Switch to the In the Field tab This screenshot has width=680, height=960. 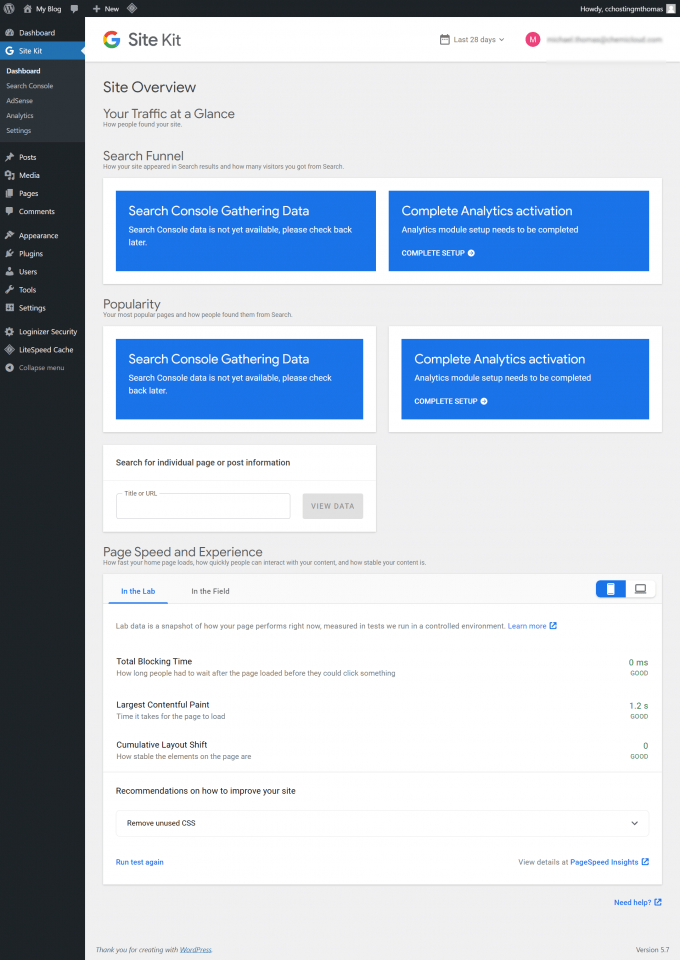(210, 591)
